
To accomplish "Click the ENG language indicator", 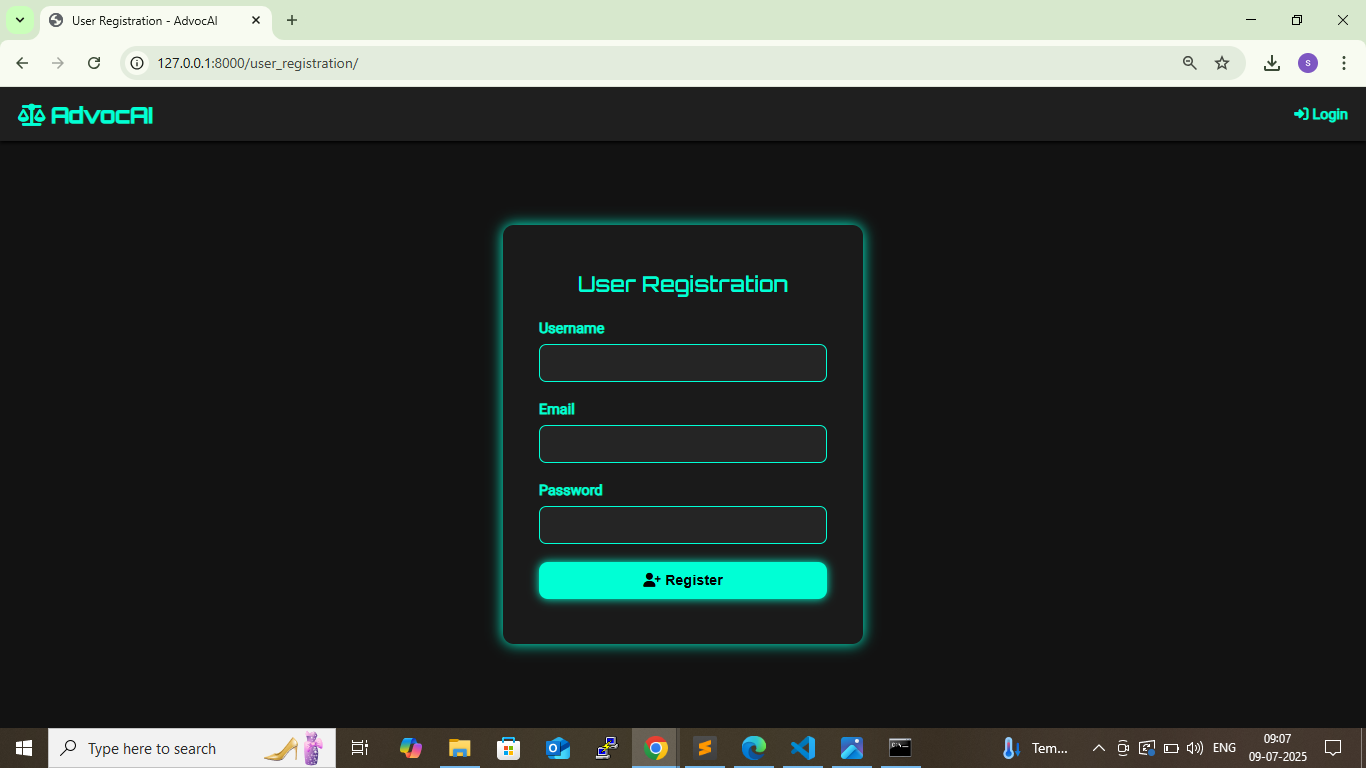I will coord(1224,748).
